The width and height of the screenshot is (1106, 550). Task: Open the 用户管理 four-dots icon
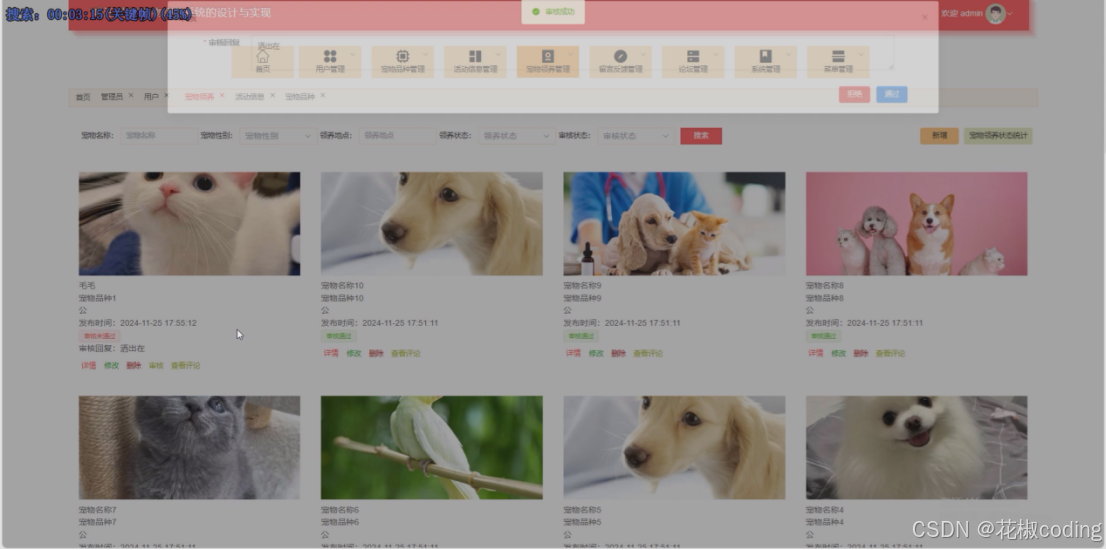tap(330, 56)
